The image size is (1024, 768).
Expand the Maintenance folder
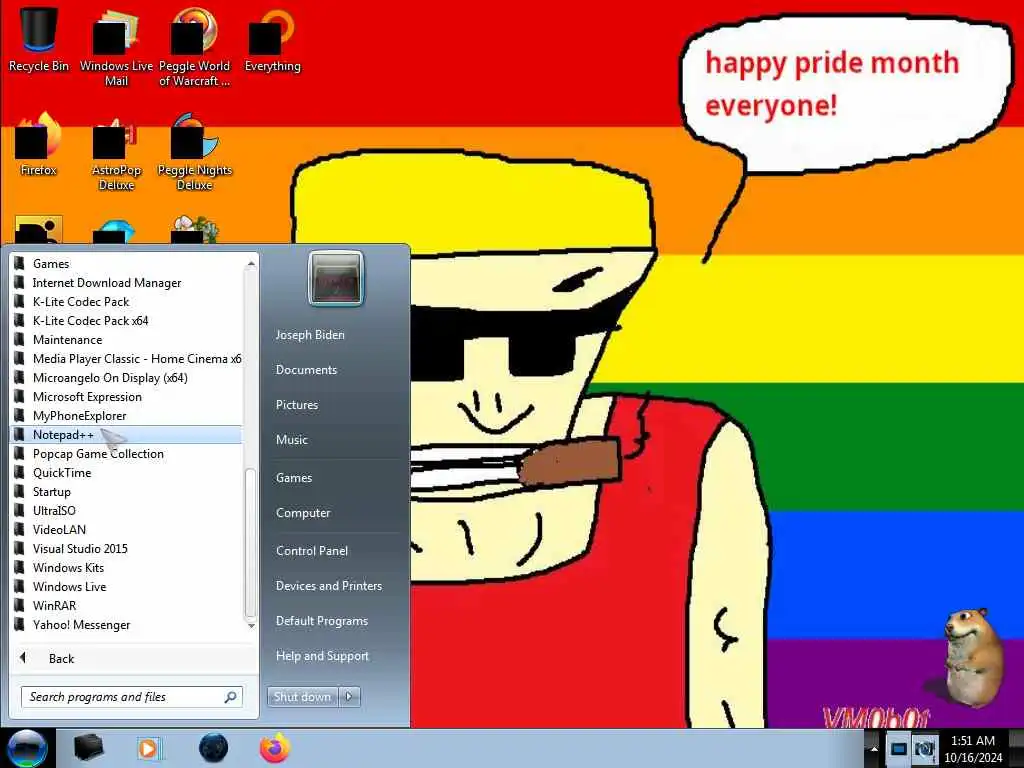(x=125, y=340)
